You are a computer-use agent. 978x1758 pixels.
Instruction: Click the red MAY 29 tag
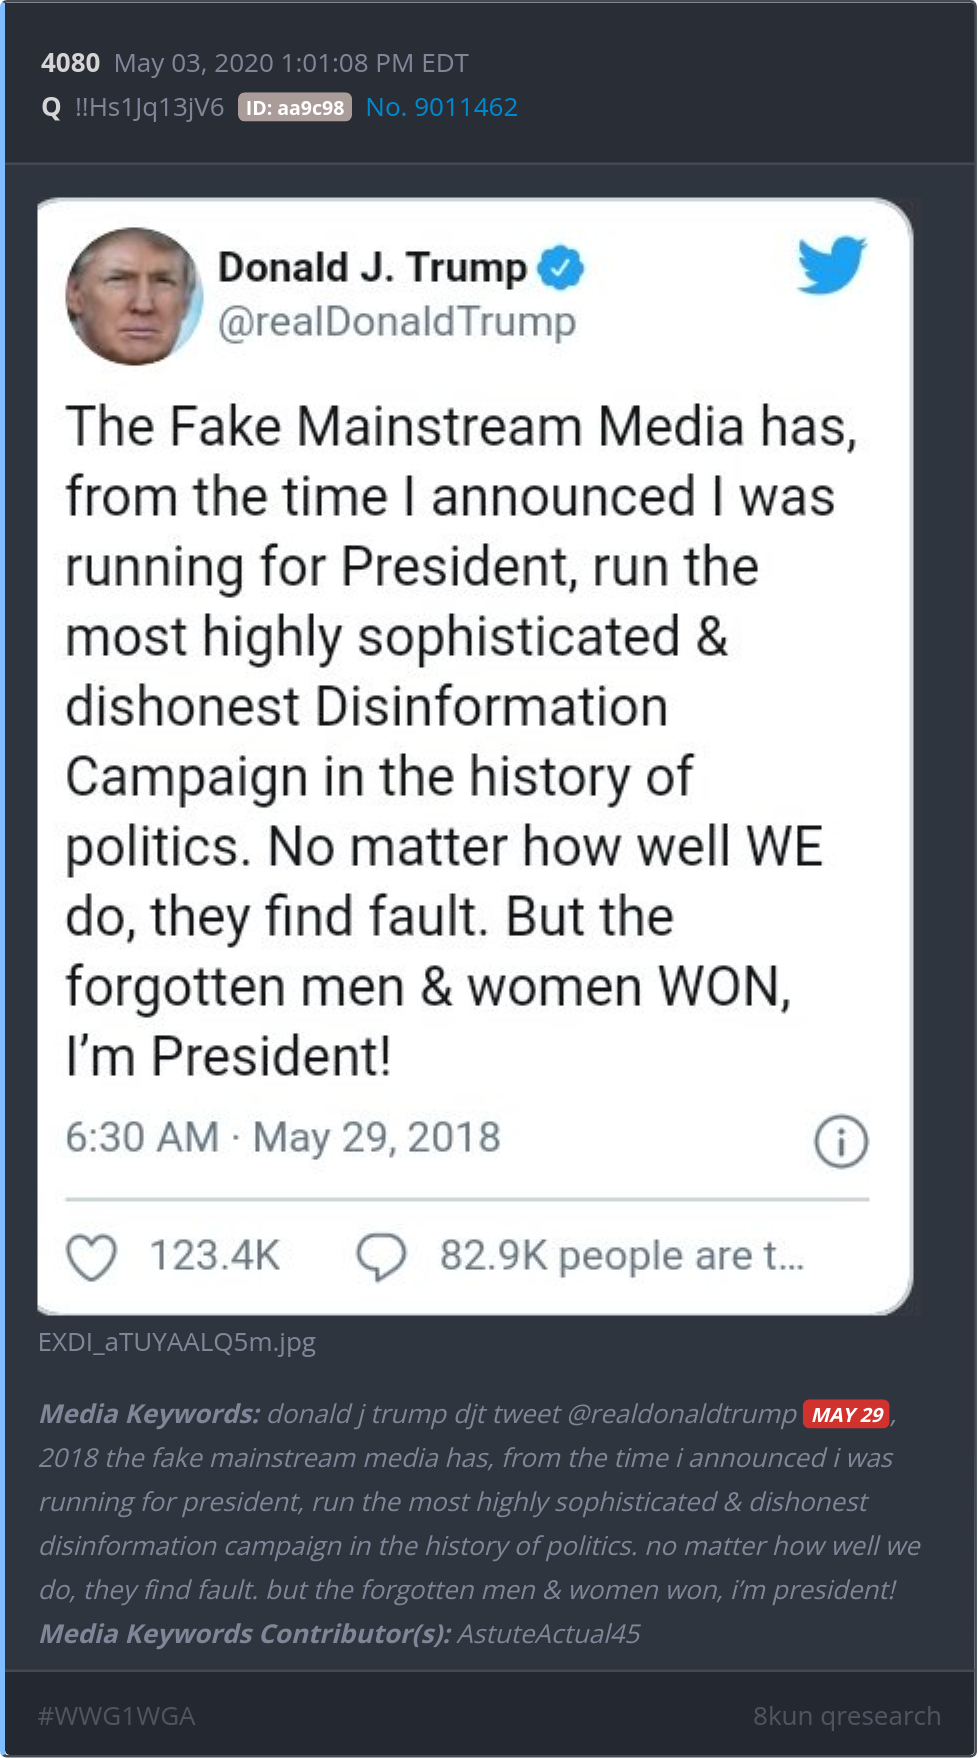click(846, 1414)
